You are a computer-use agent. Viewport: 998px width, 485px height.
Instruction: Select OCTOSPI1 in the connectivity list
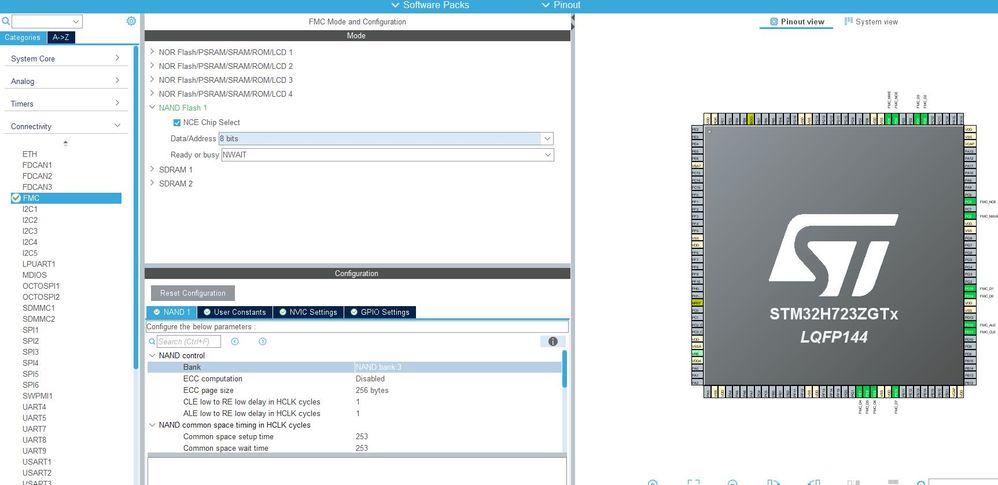pos(41,286)
